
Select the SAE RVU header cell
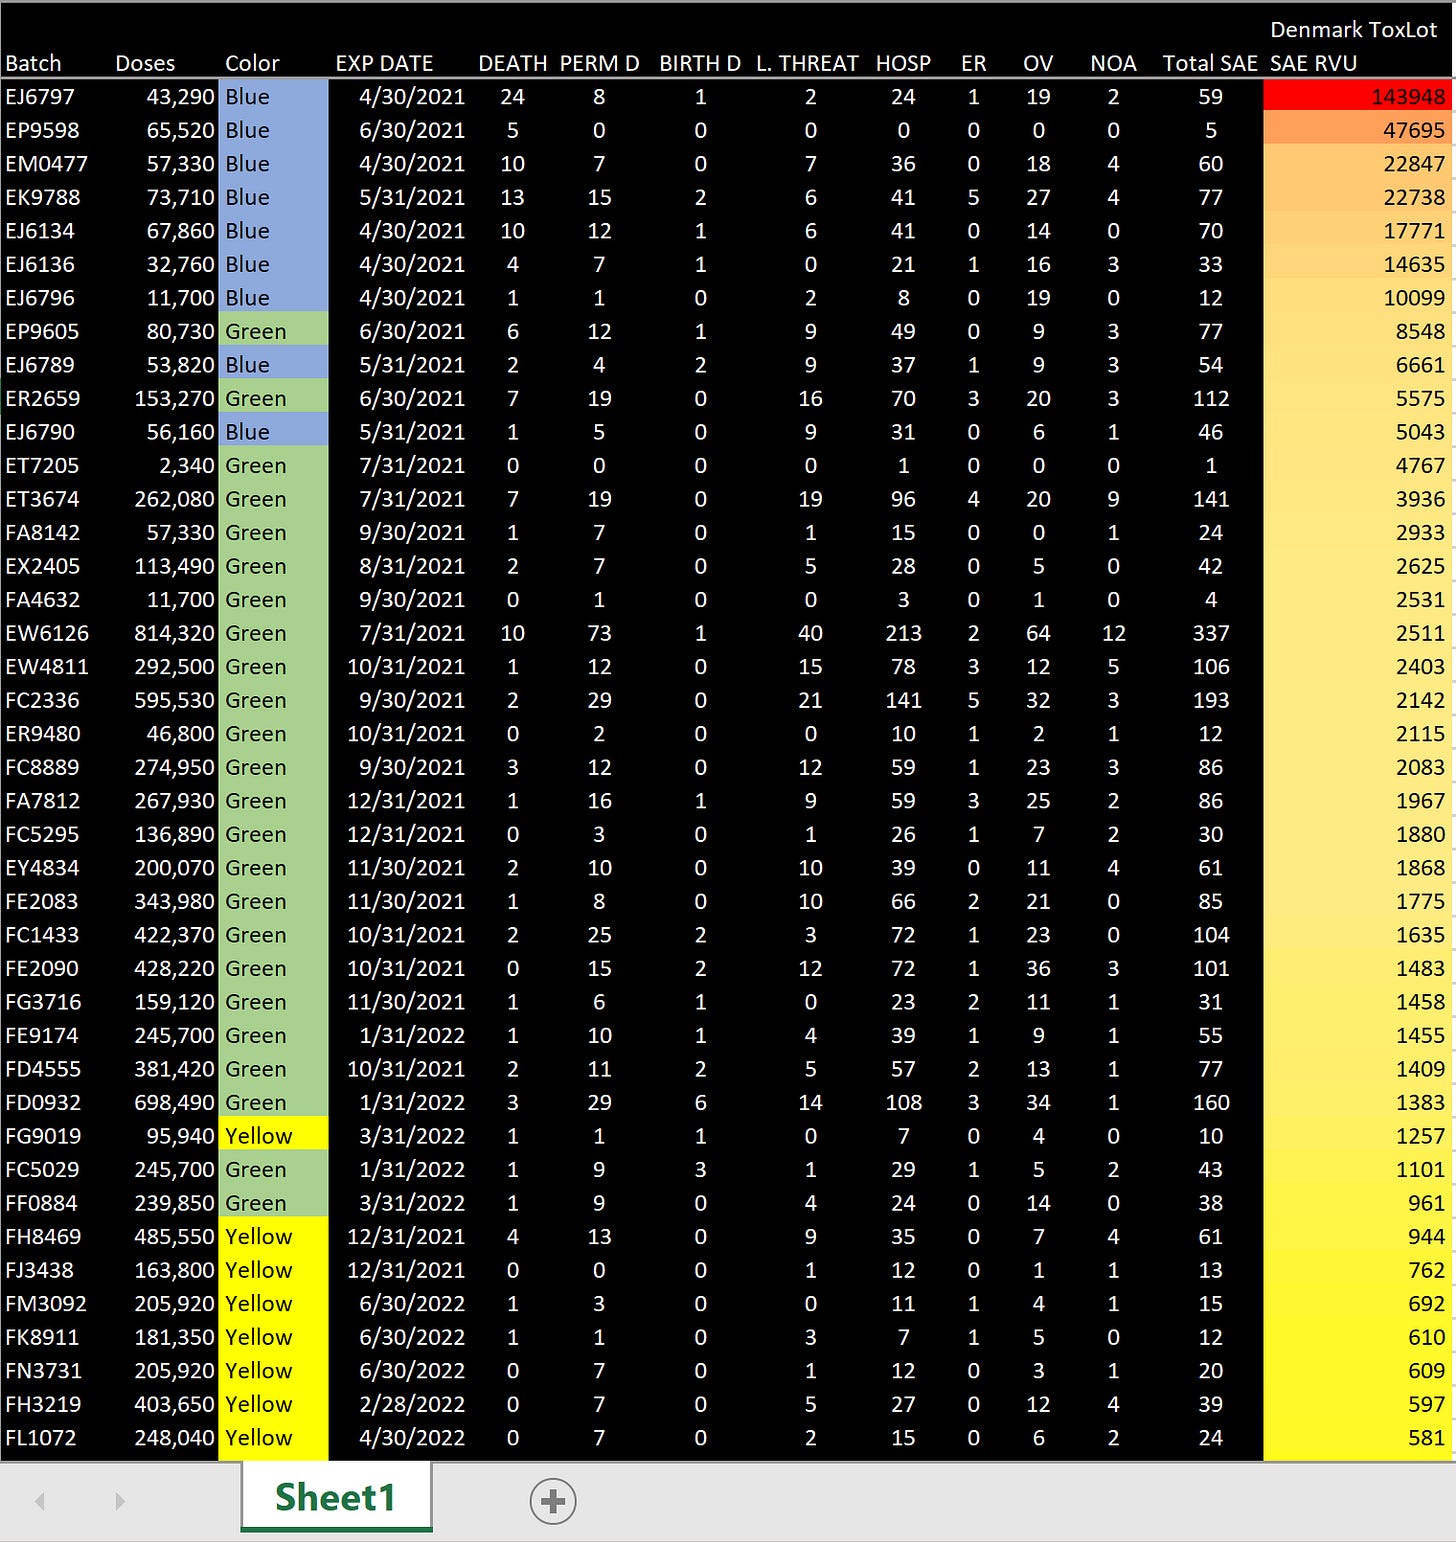(x=1313, y=63)
